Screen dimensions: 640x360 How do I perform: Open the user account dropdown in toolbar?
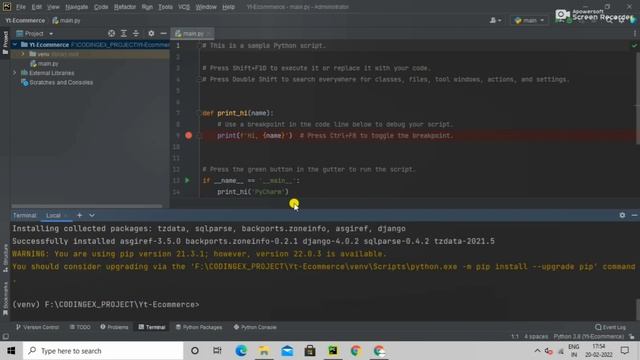495,20
